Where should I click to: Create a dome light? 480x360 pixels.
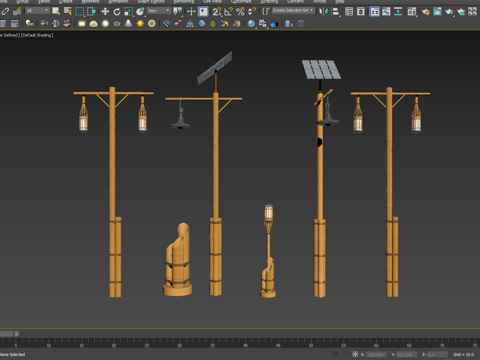pyautogui.click(x=93, y=23)
